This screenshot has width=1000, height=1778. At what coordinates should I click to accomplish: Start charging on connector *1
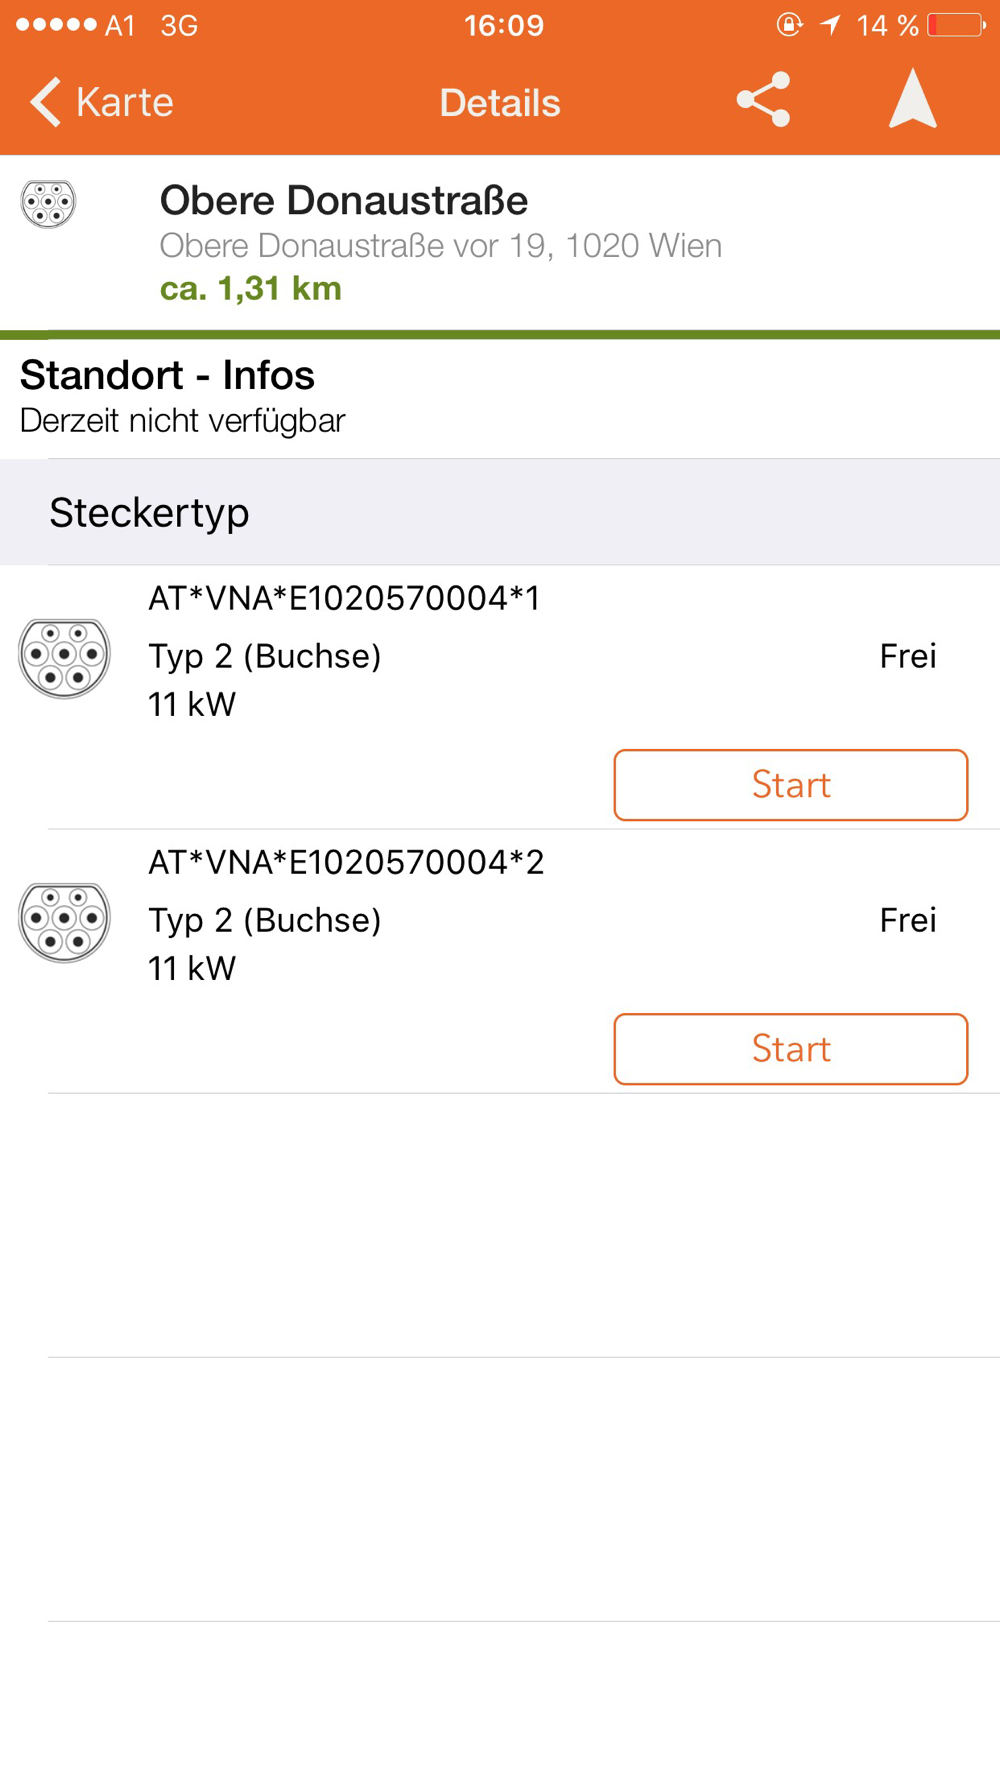click(x=790, y=785)
